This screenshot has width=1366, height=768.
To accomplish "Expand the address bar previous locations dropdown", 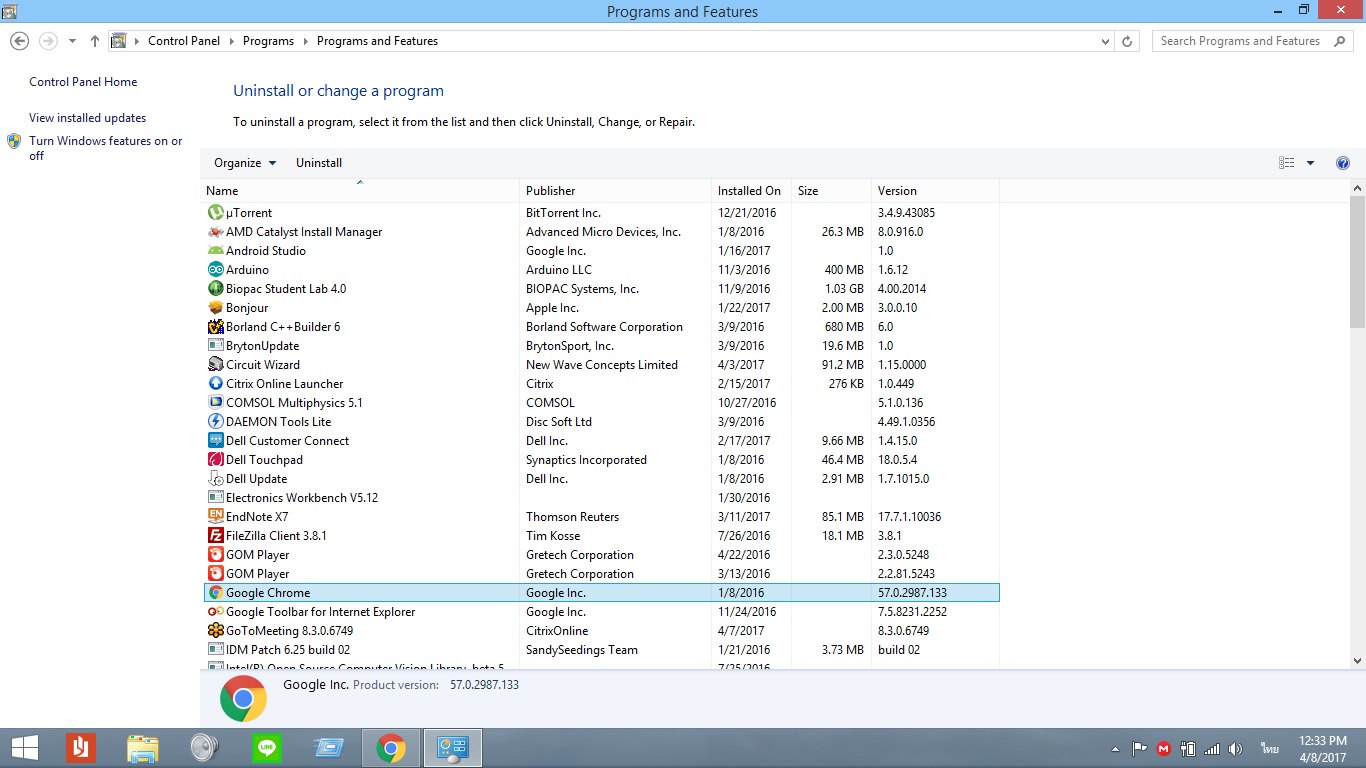I will pyautogui.click(x=1105, y=41).
